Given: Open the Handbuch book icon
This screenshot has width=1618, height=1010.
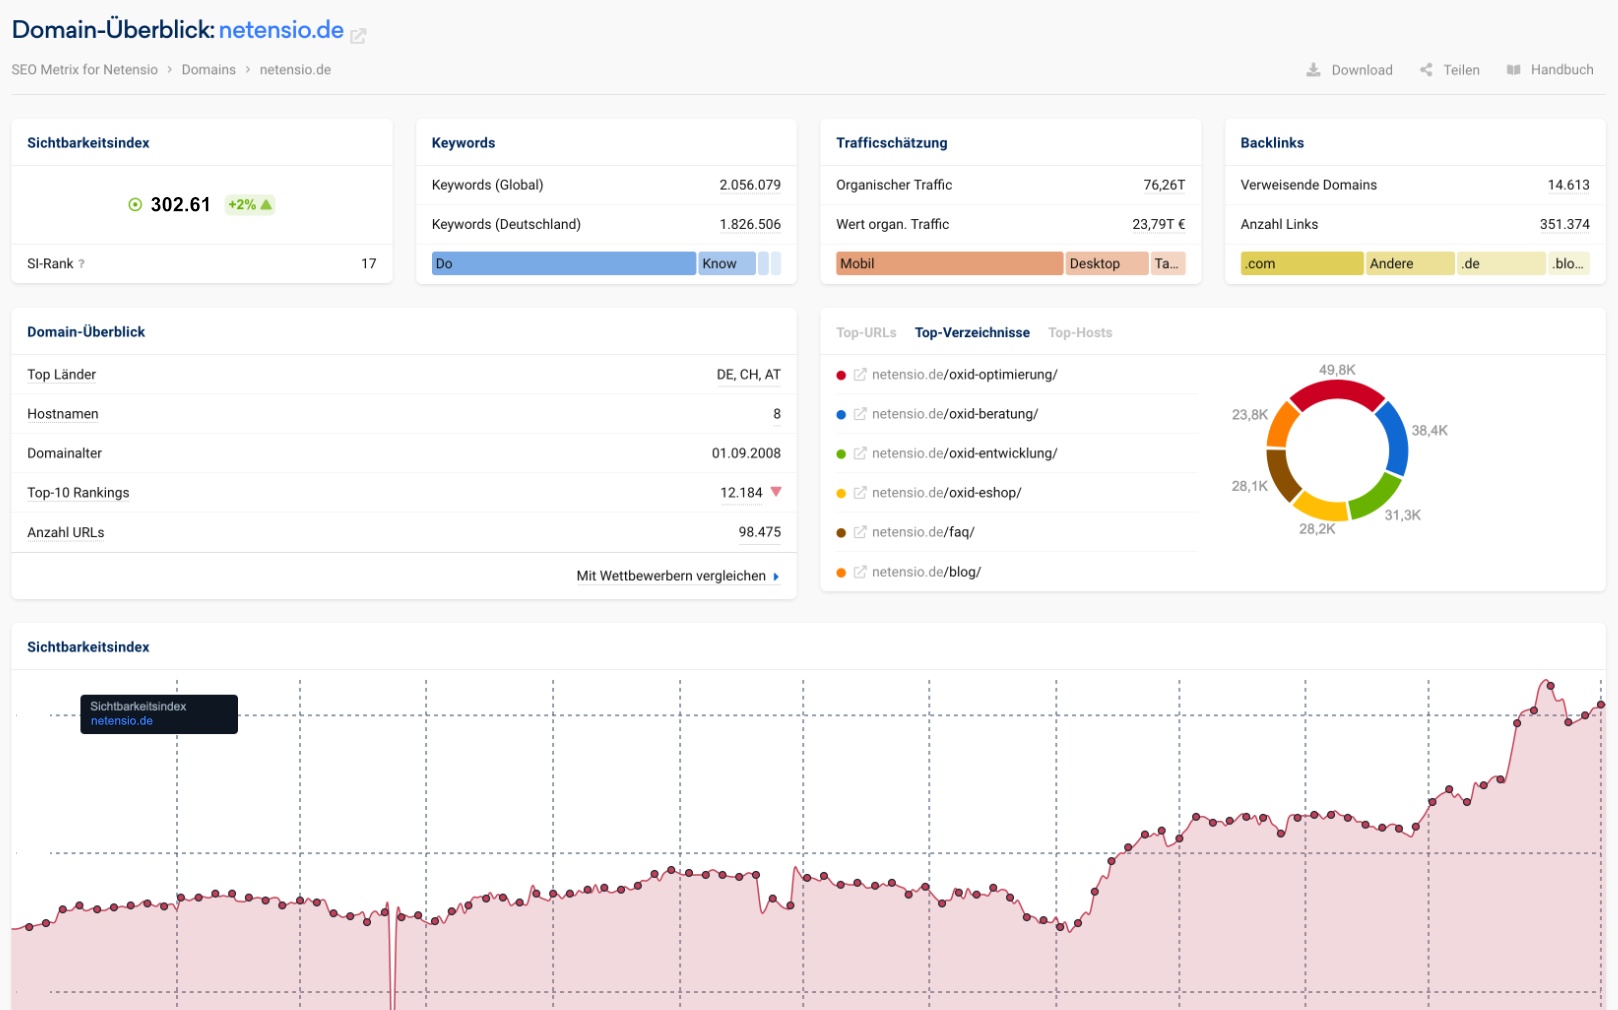Looking at the screenshot, I should click(1513, 70).
